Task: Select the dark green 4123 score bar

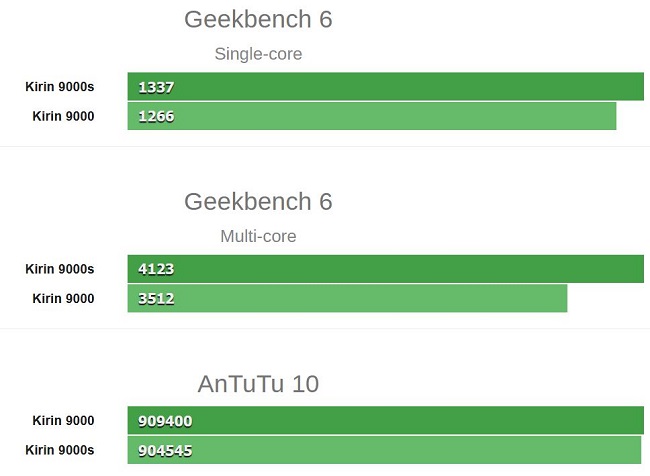Action: tap(385, 269)
